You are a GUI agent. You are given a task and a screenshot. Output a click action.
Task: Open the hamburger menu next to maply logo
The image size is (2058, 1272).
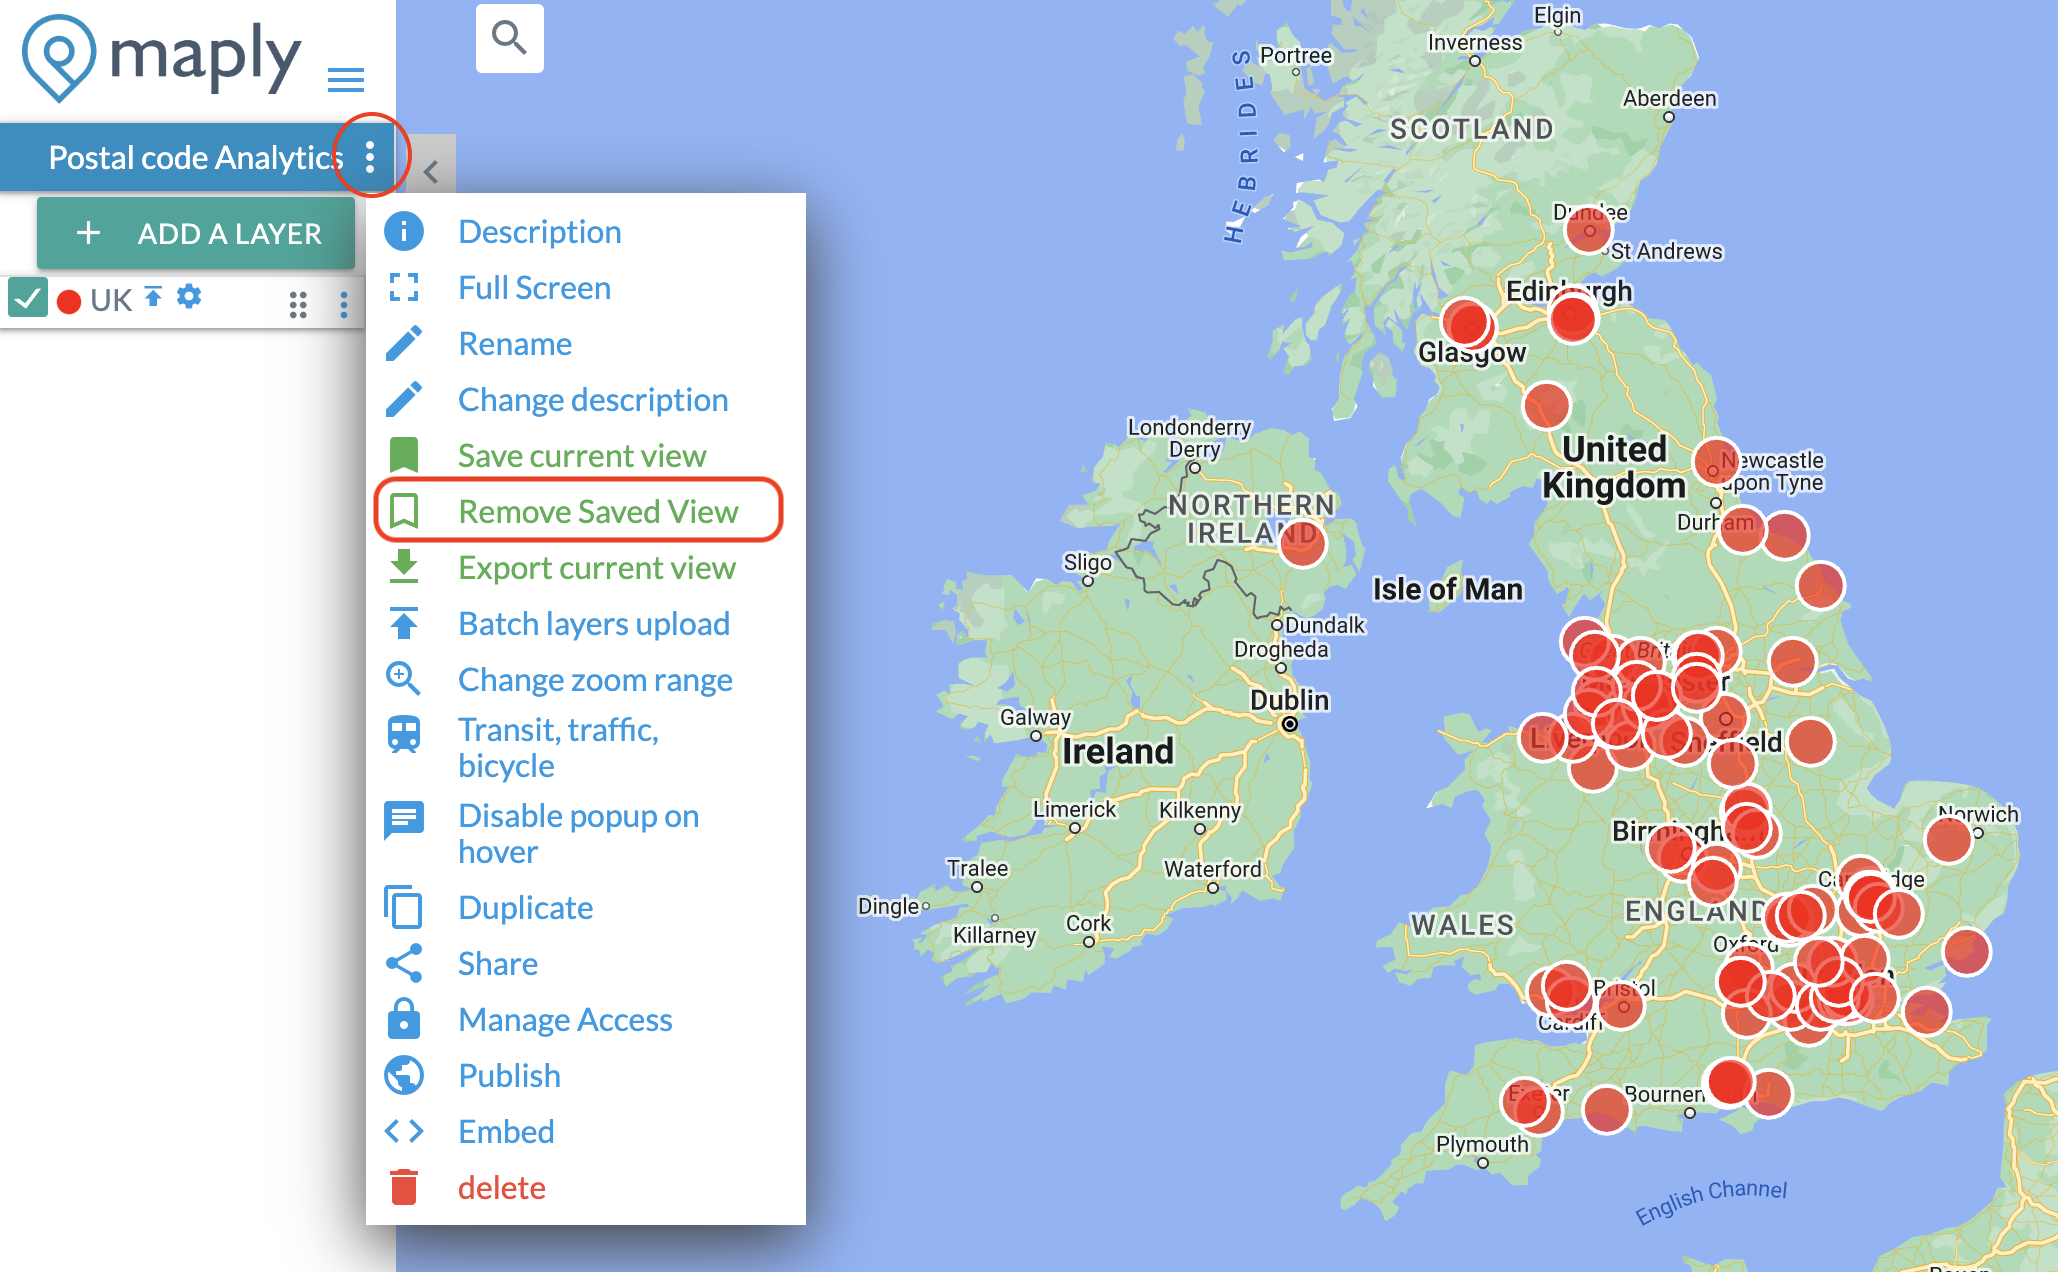tap(345, 80)
